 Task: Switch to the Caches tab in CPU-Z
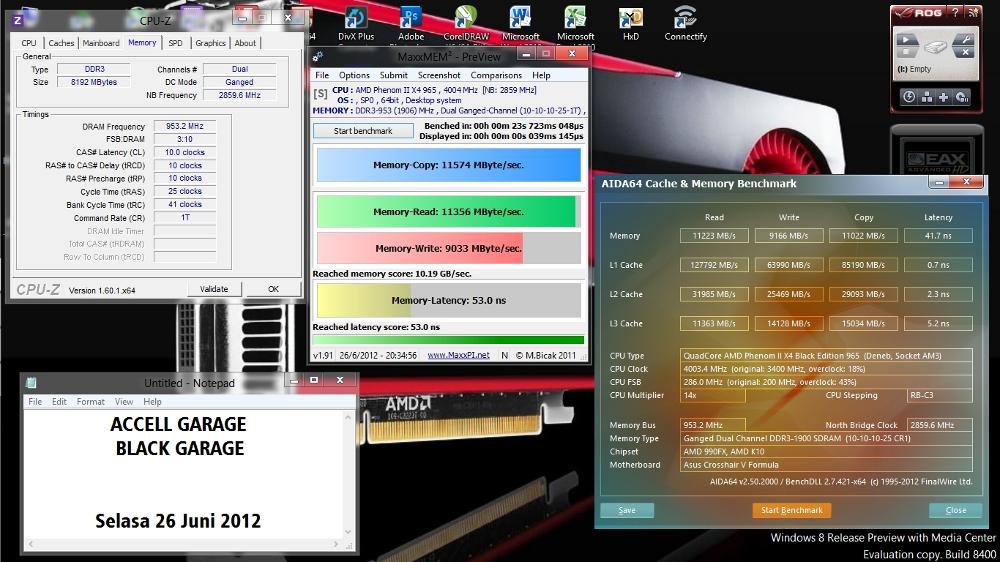coord(61,43)
